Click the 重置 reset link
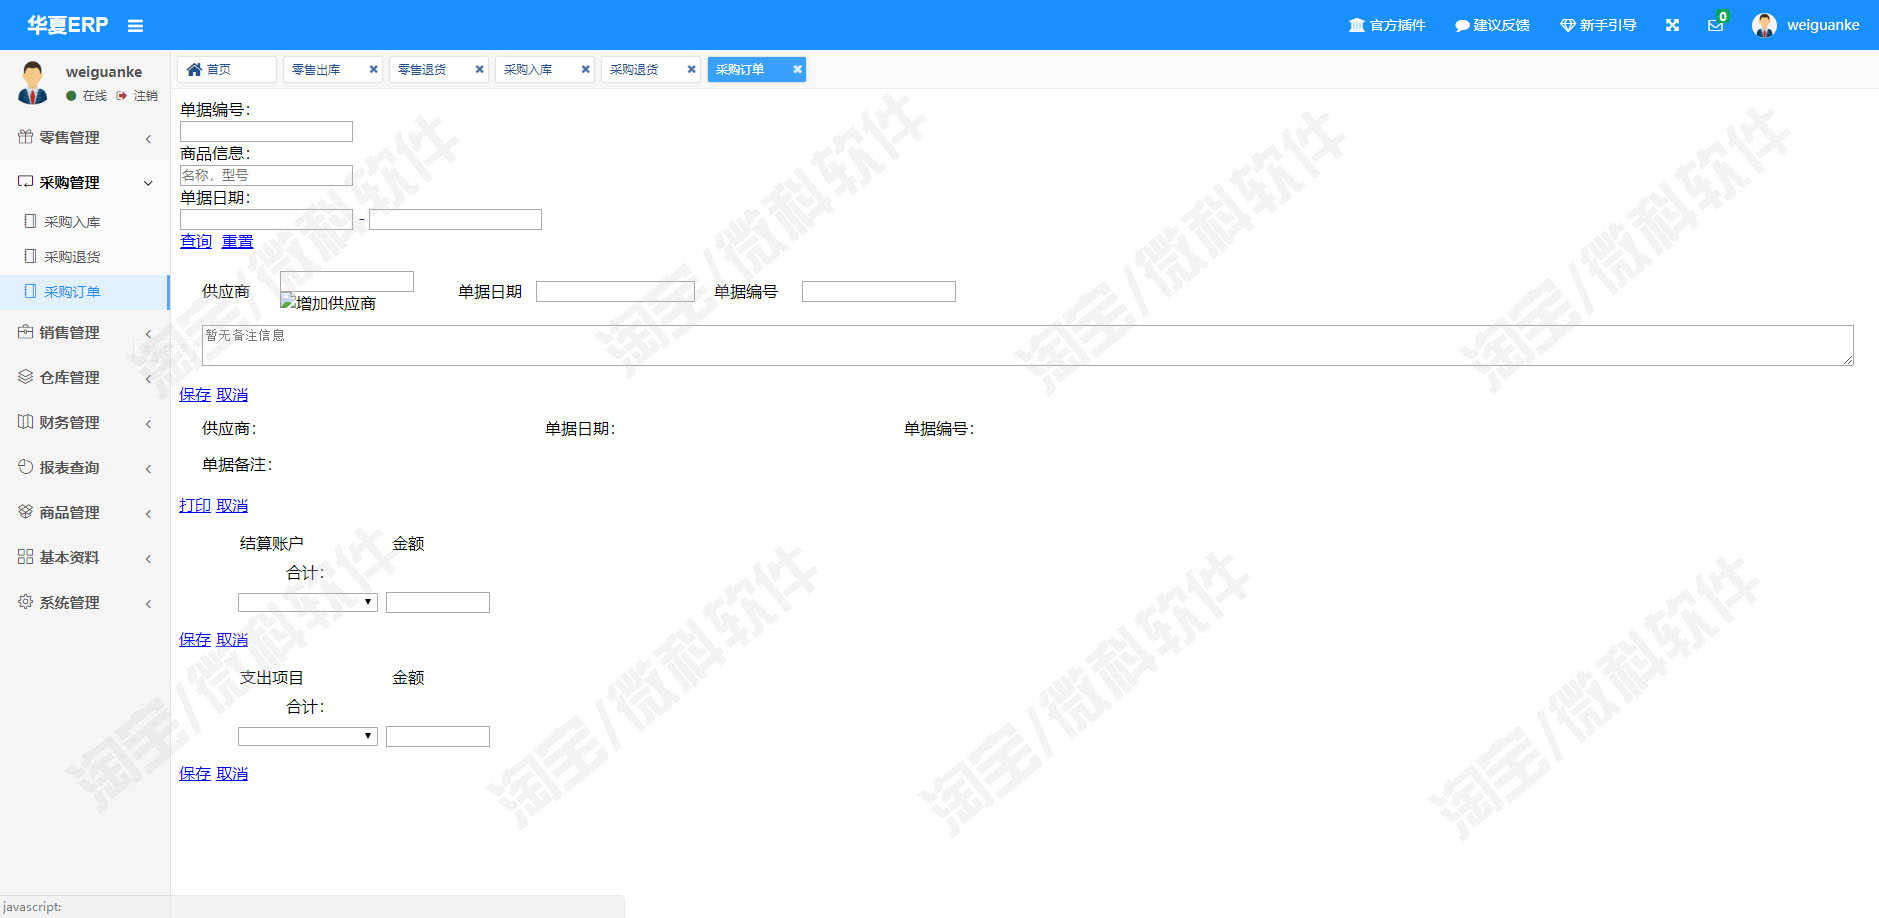This screenshot has height=918, width=1879. point(237,241)
